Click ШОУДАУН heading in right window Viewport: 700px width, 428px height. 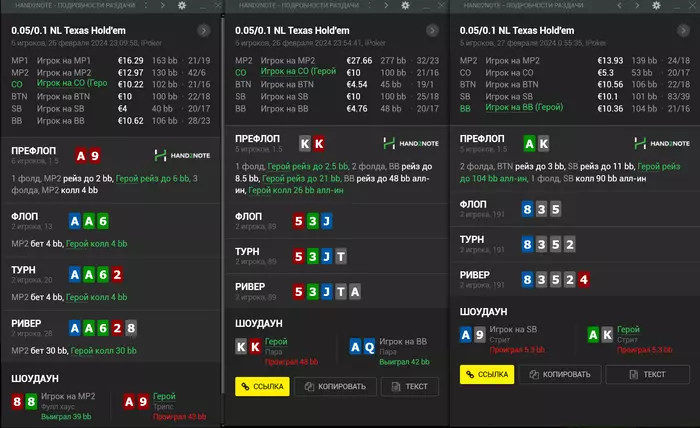pyautogui.click(x=483, y=312)
